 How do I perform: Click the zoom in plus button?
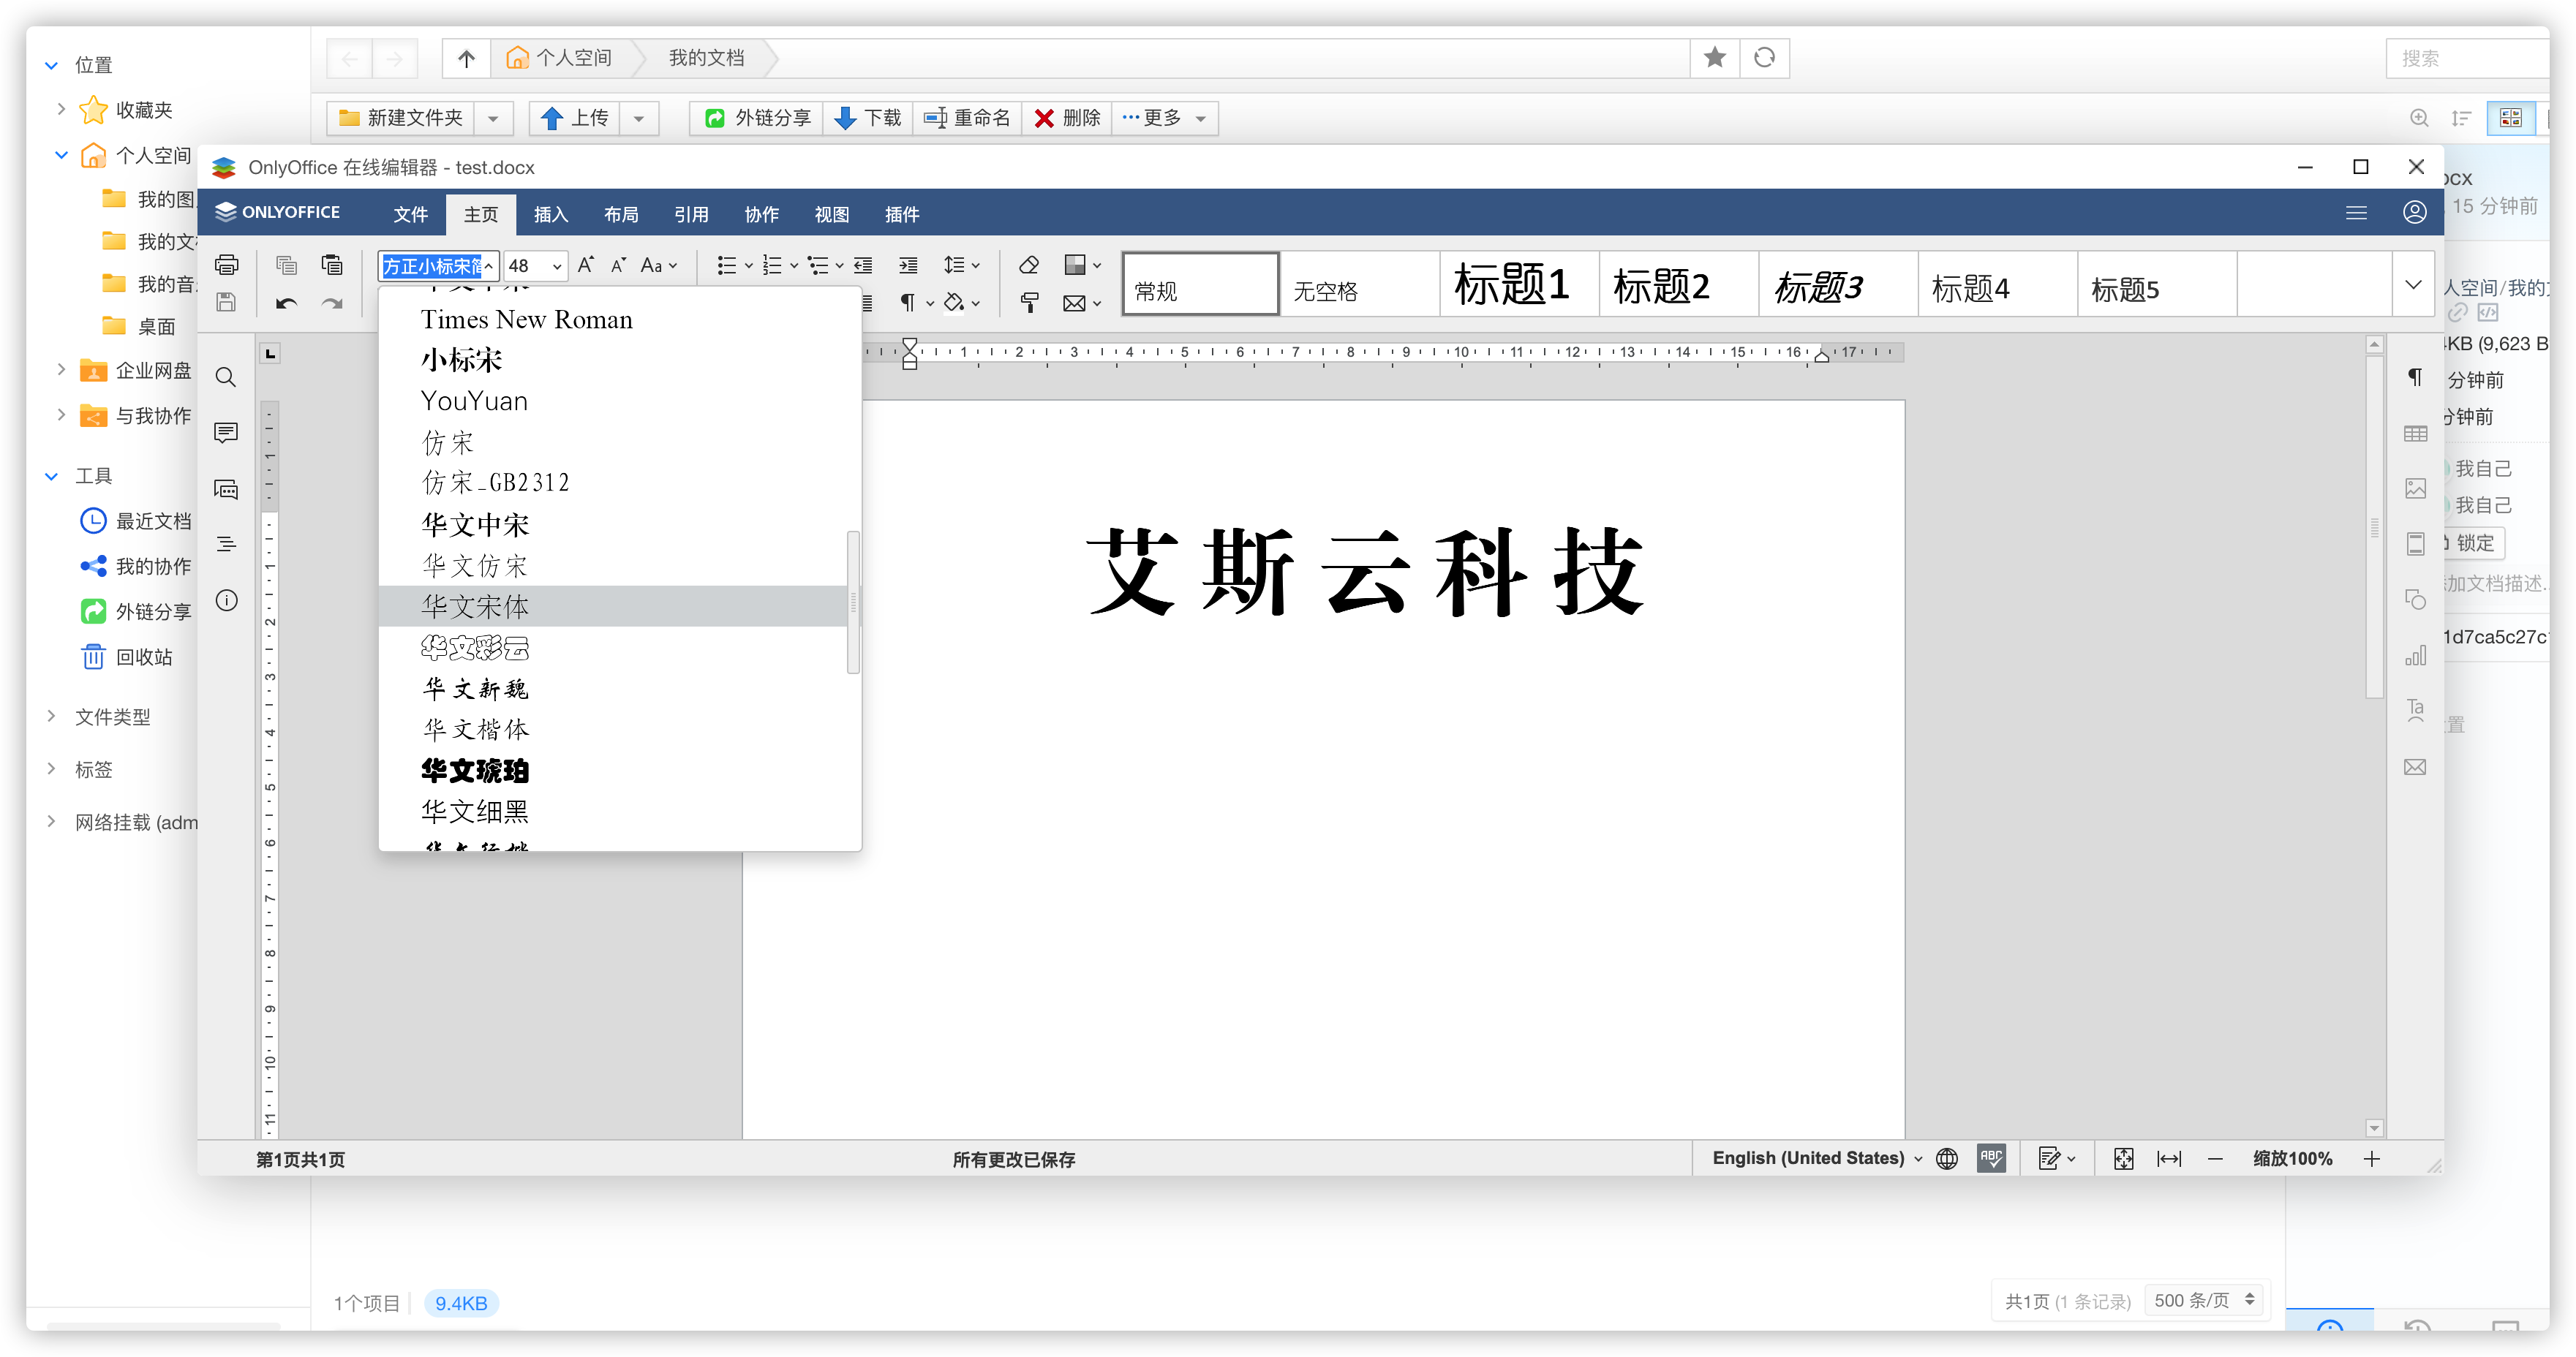(x=2372, y=1158)
